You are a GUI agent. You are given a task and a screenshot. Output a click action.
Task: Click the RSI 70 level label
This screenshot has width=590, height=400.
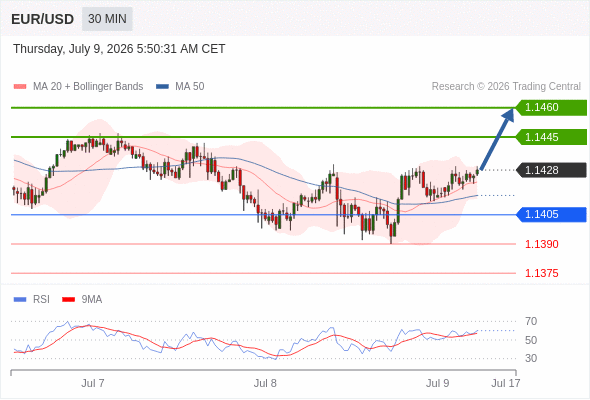tap(531, 321)
